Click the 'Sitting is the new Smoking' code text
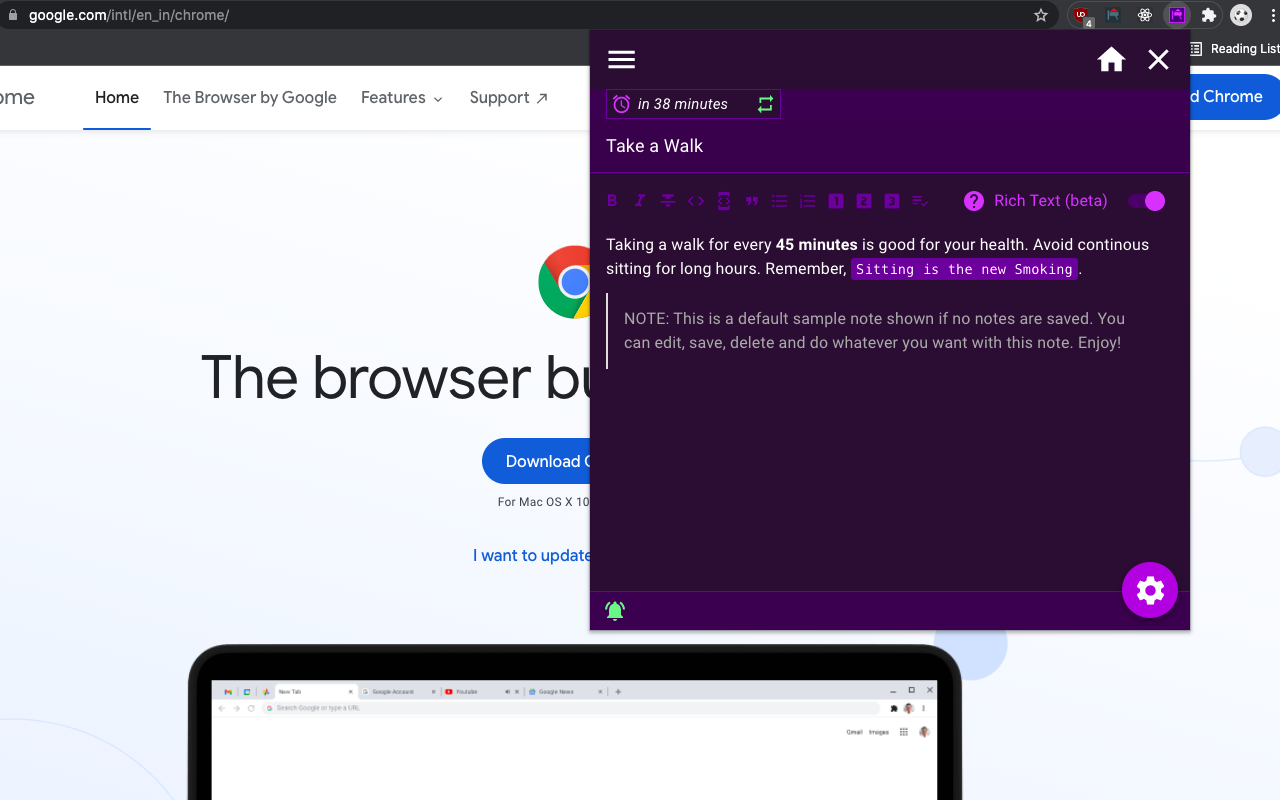 coord(964,269)
